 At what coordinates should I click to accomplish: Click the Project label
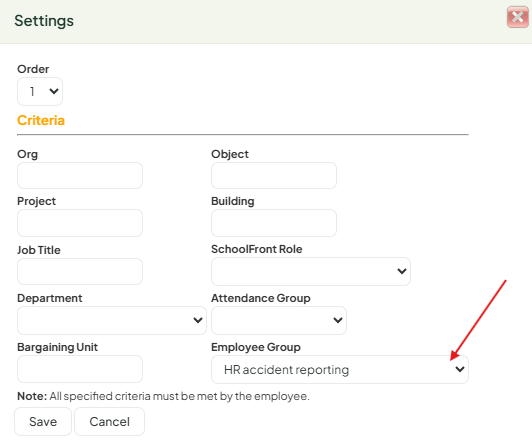click(37, 201)
